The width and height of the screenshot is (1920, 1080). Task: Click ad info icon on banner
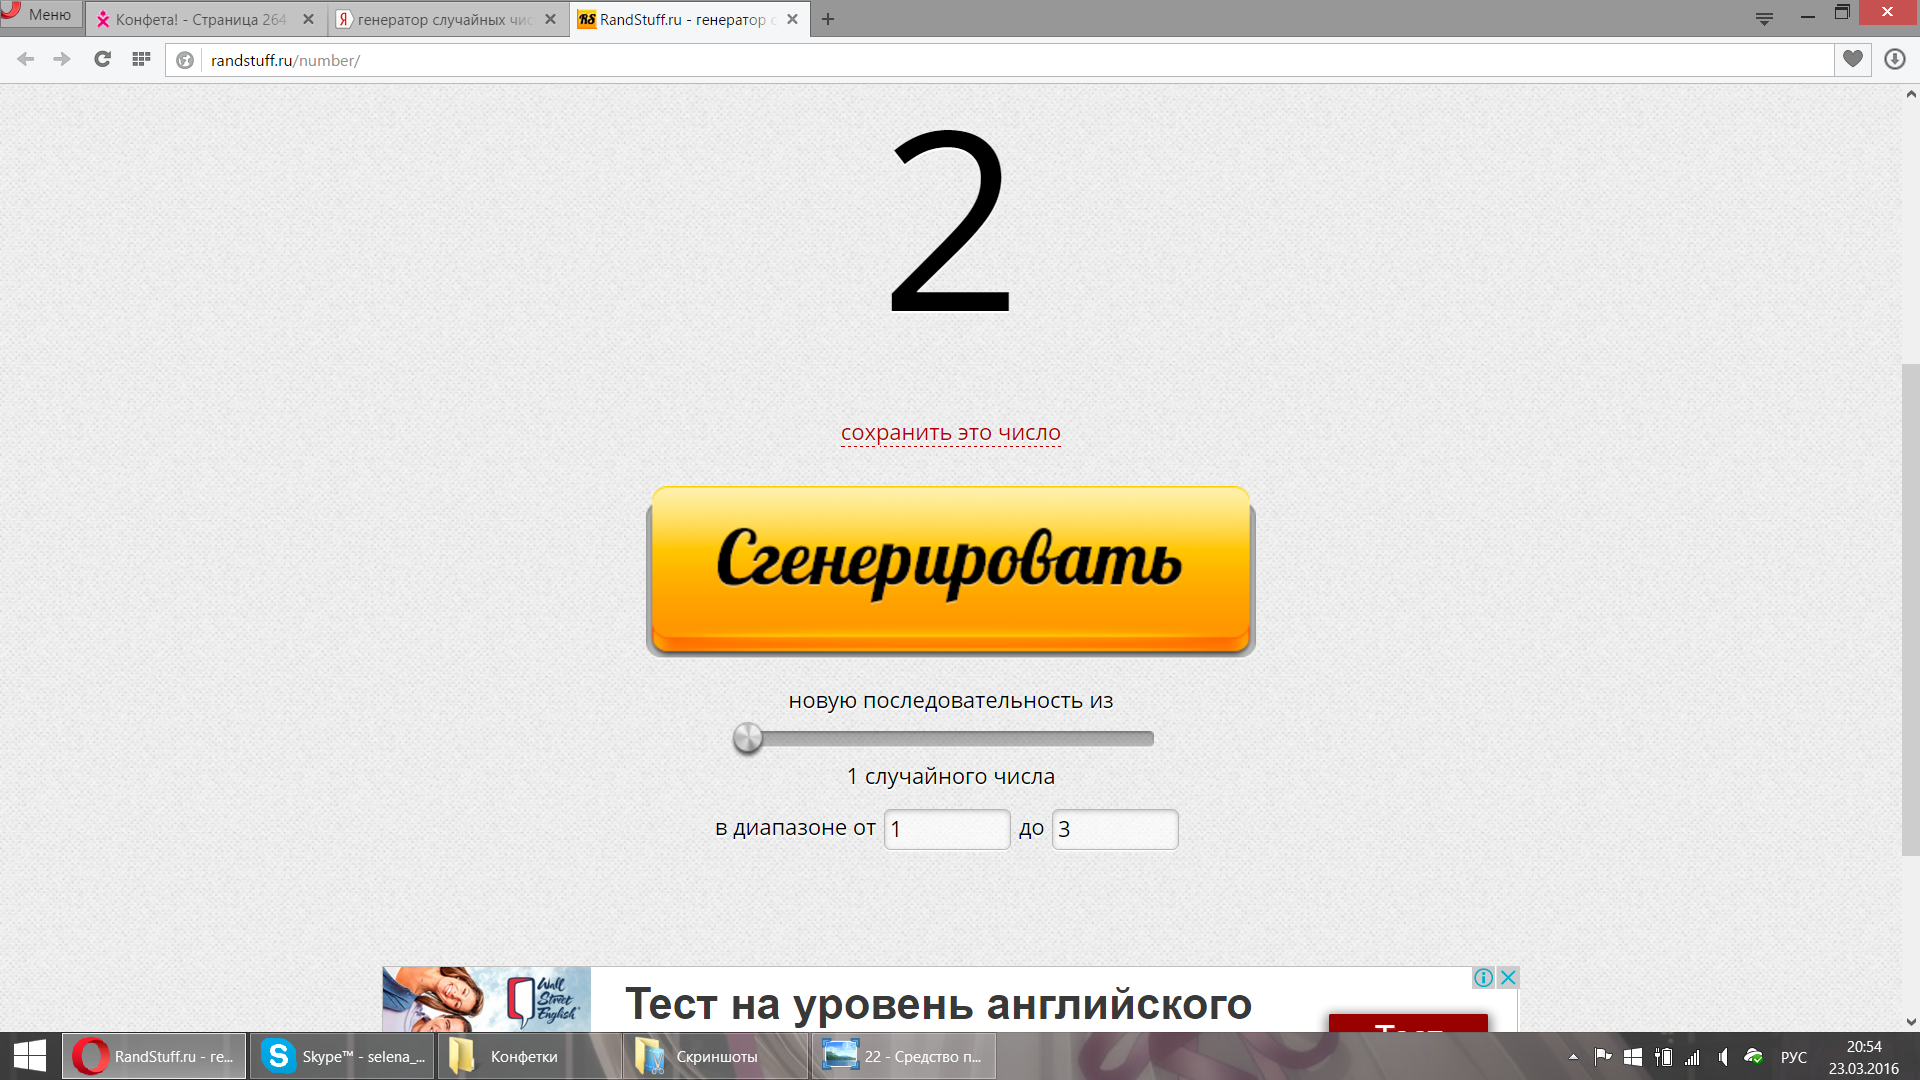(1483, 977)
